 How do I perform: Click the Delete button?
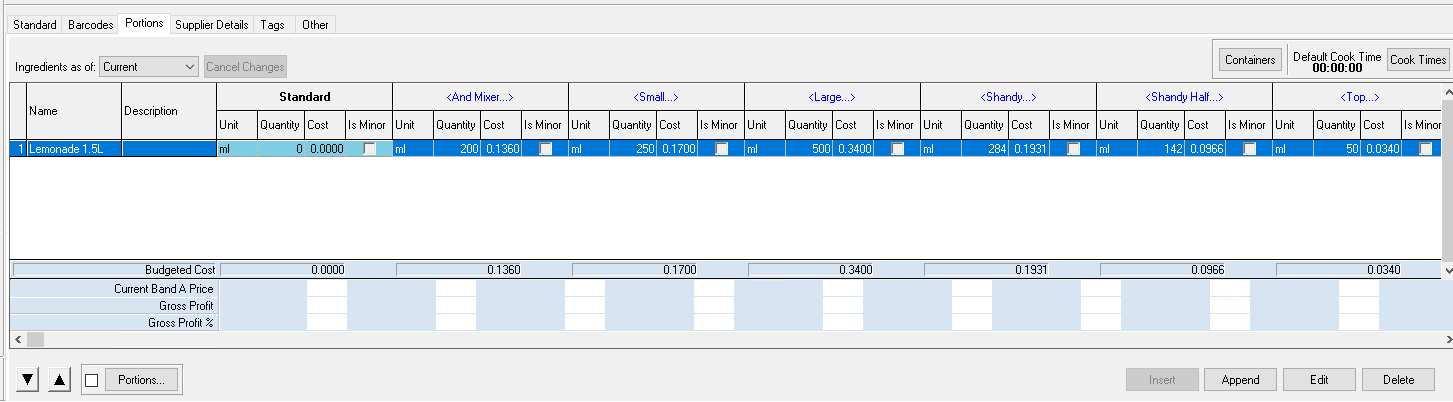tap(1399, 380)
